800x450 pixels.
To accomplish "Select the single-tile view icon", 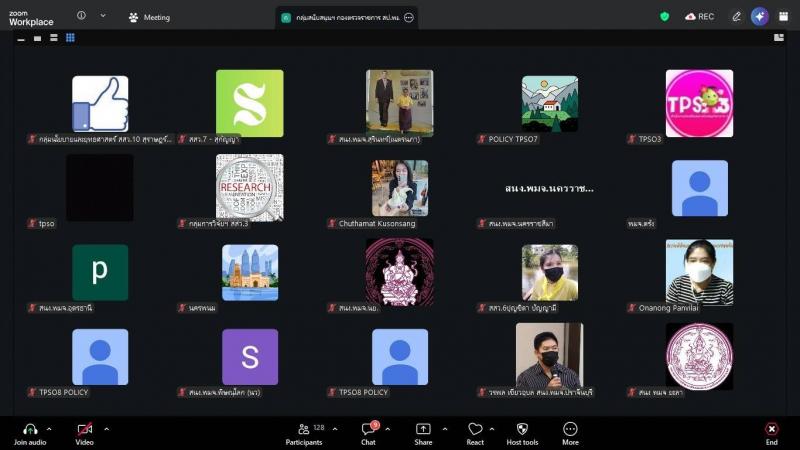I will 37,38.
